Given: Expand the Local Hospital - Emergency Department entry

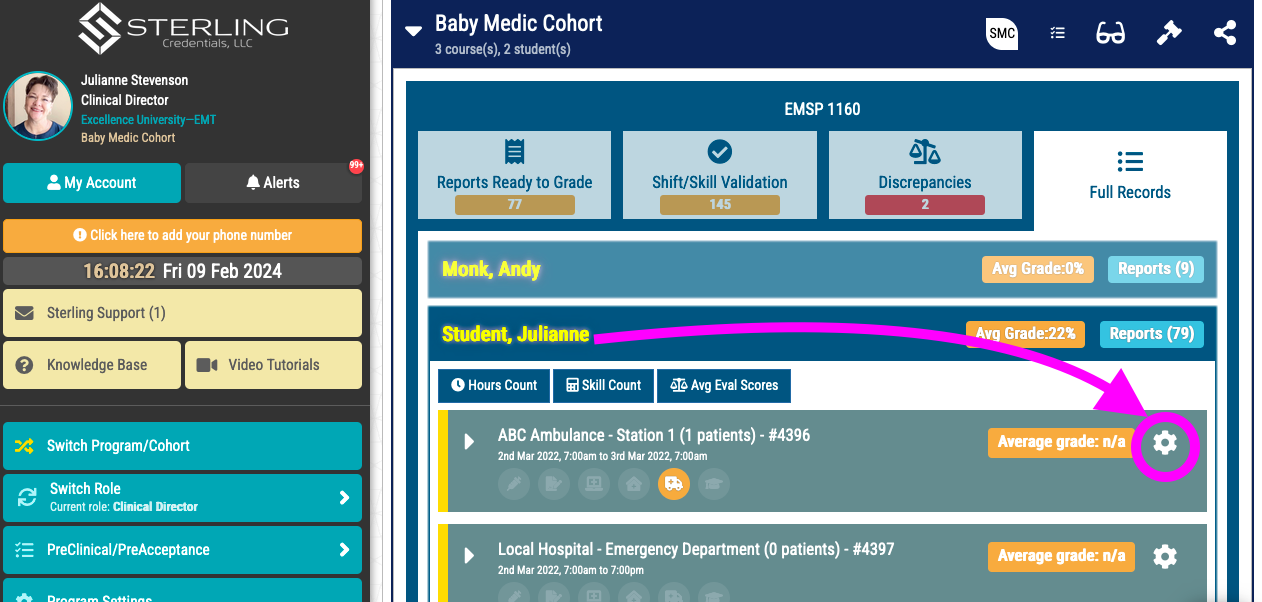Looking at the screenshot, I should (x=470, y=556).
